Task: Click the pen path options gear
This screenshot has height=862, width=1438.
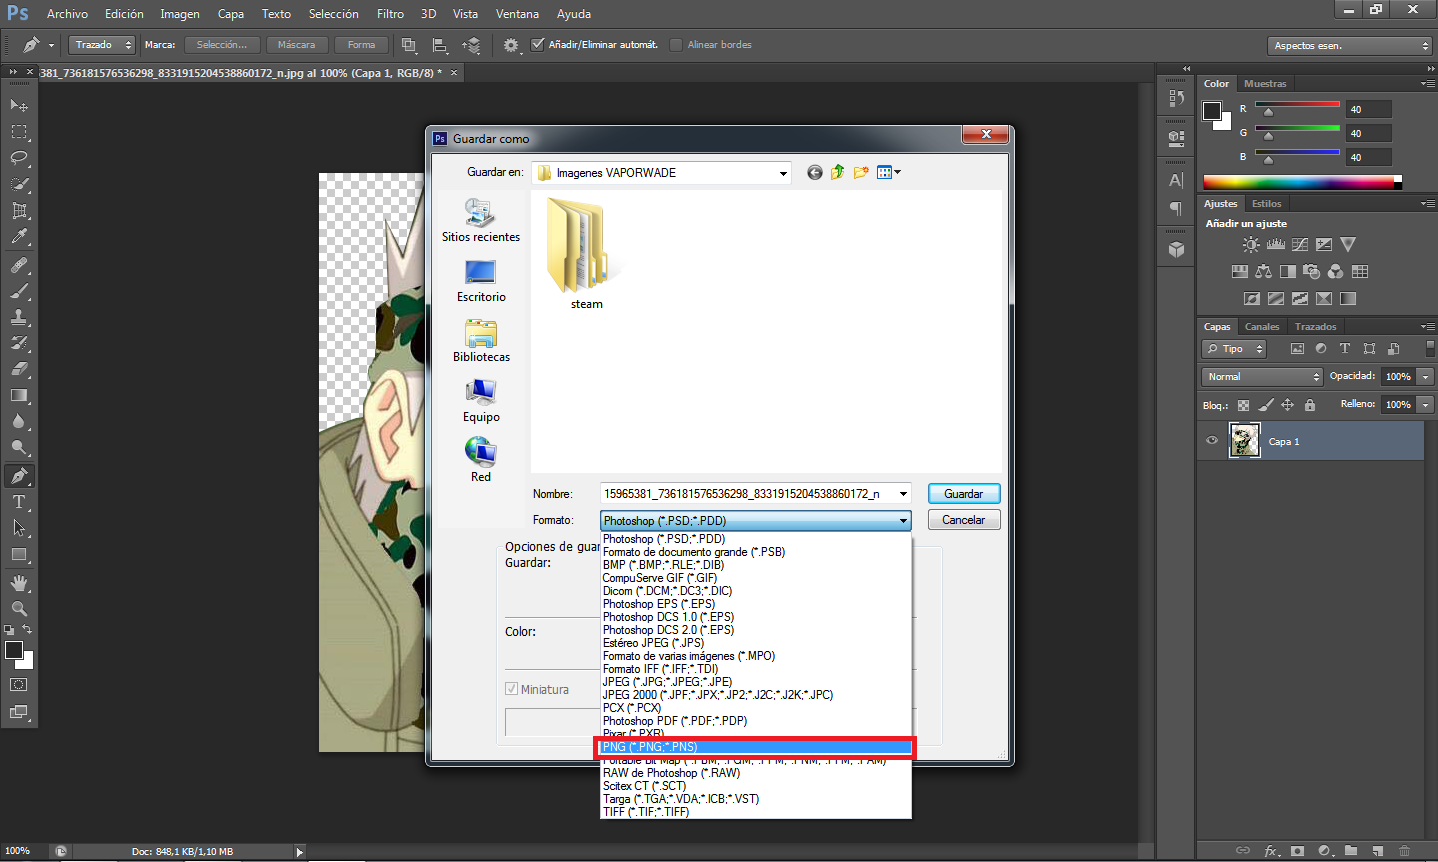Action: tap(512, 45)
